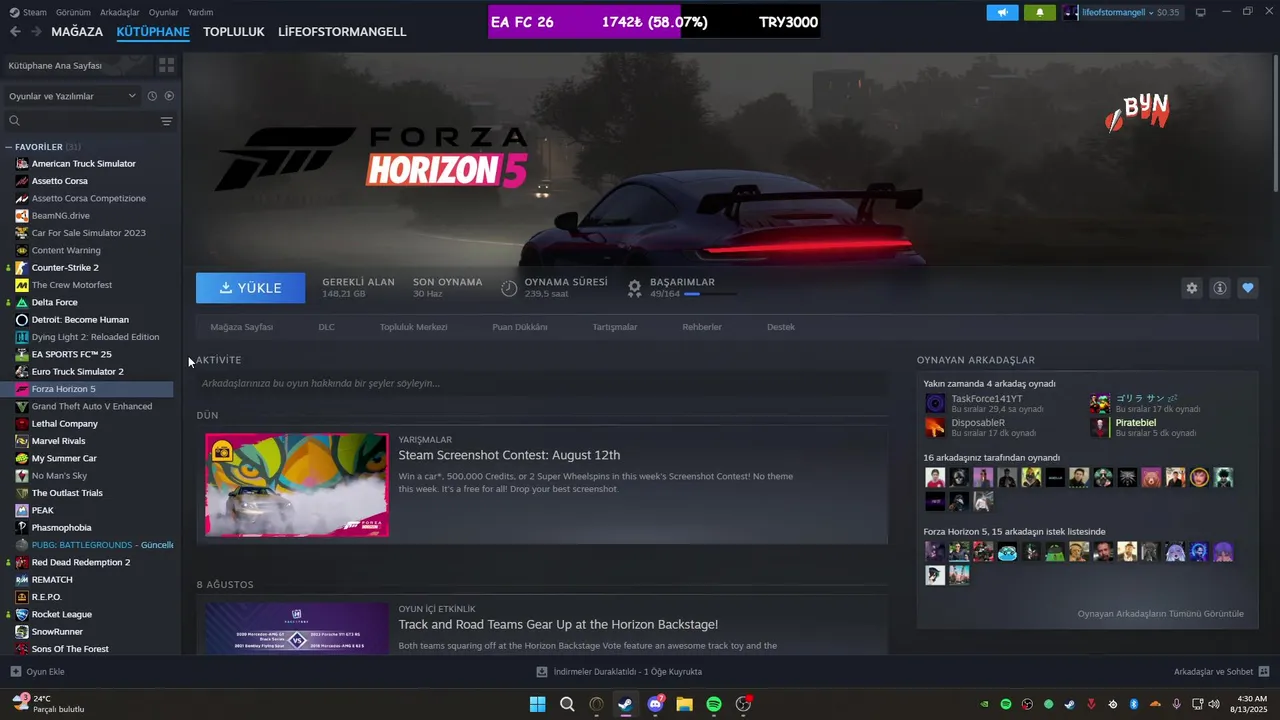The height and width of the screenshot is (720, 1280).
Task: Open the Rehberler link
Action: 702,327
